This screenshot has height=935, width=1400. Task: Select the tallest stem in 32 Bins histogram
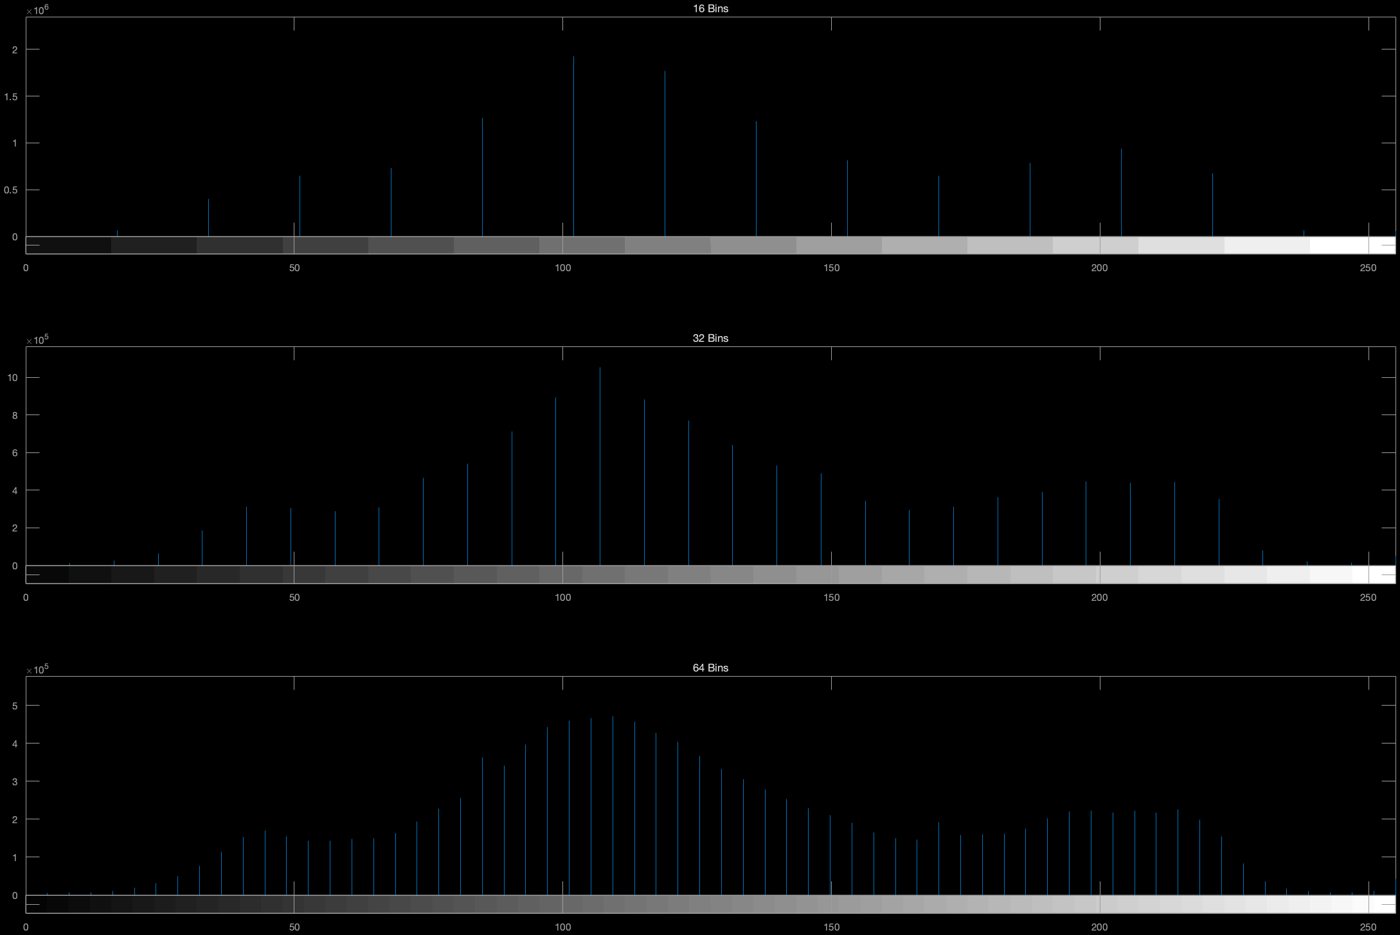(x=600, y=466)
